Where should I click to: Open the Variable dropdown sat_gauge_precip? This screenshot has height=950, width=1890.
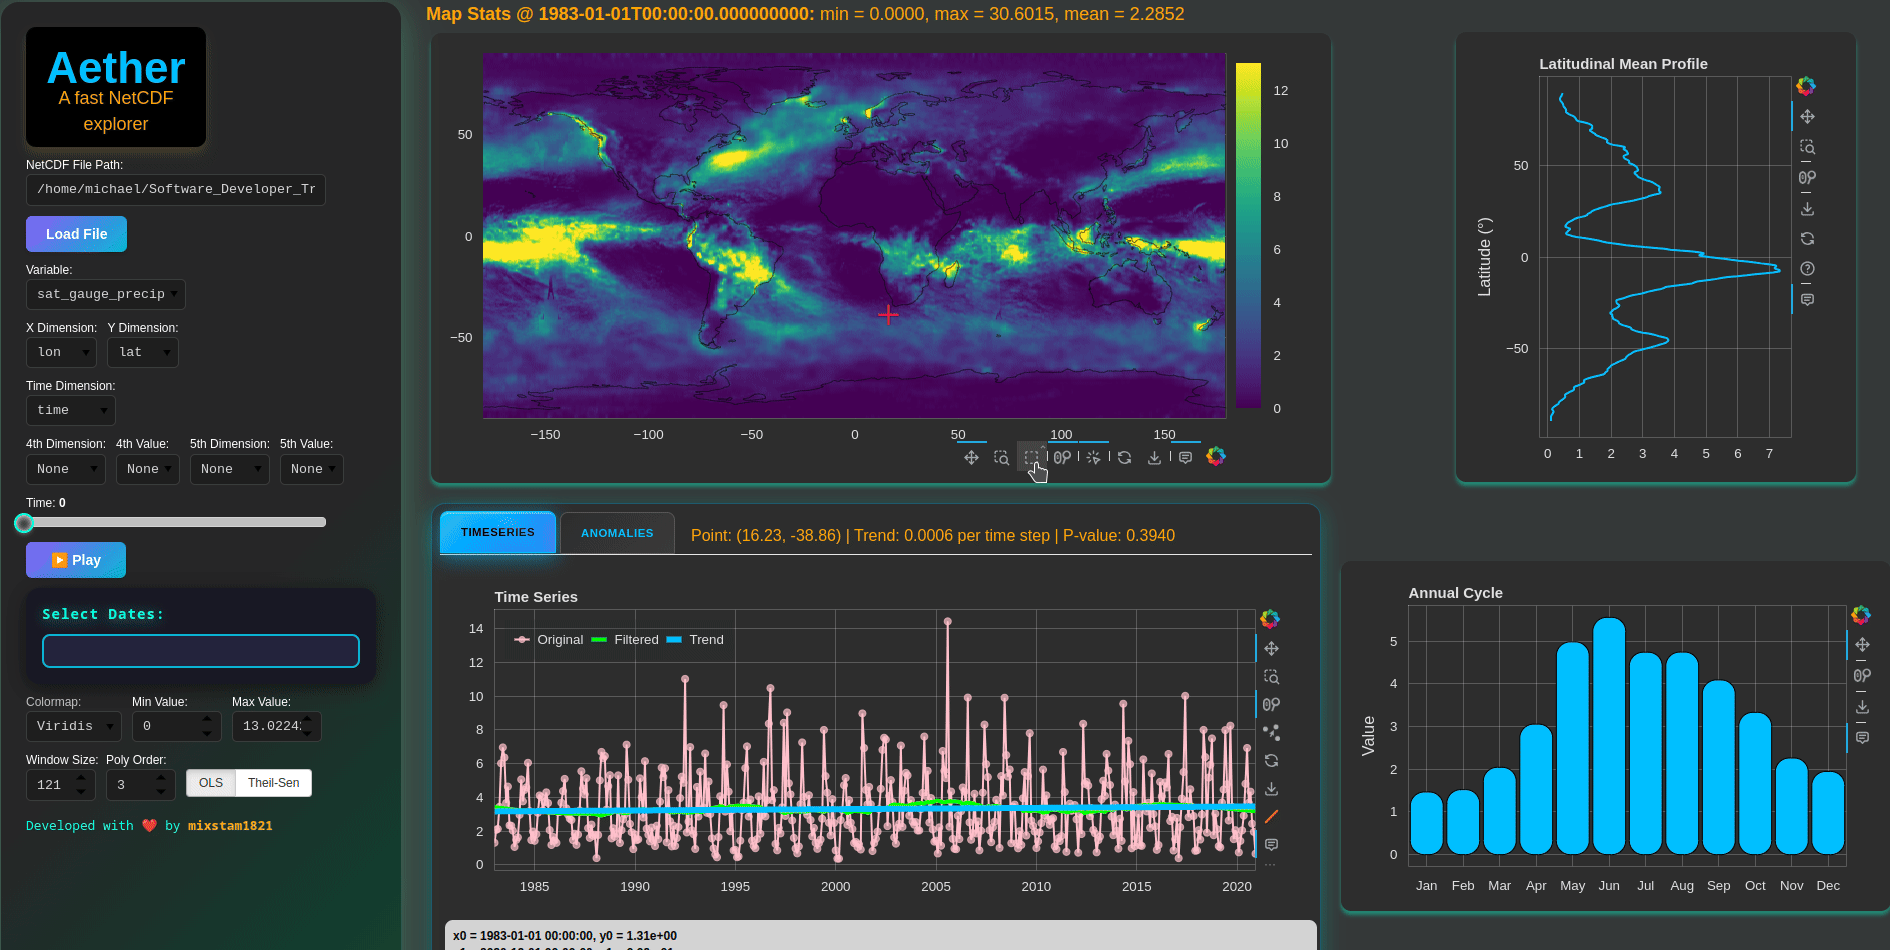106,294
